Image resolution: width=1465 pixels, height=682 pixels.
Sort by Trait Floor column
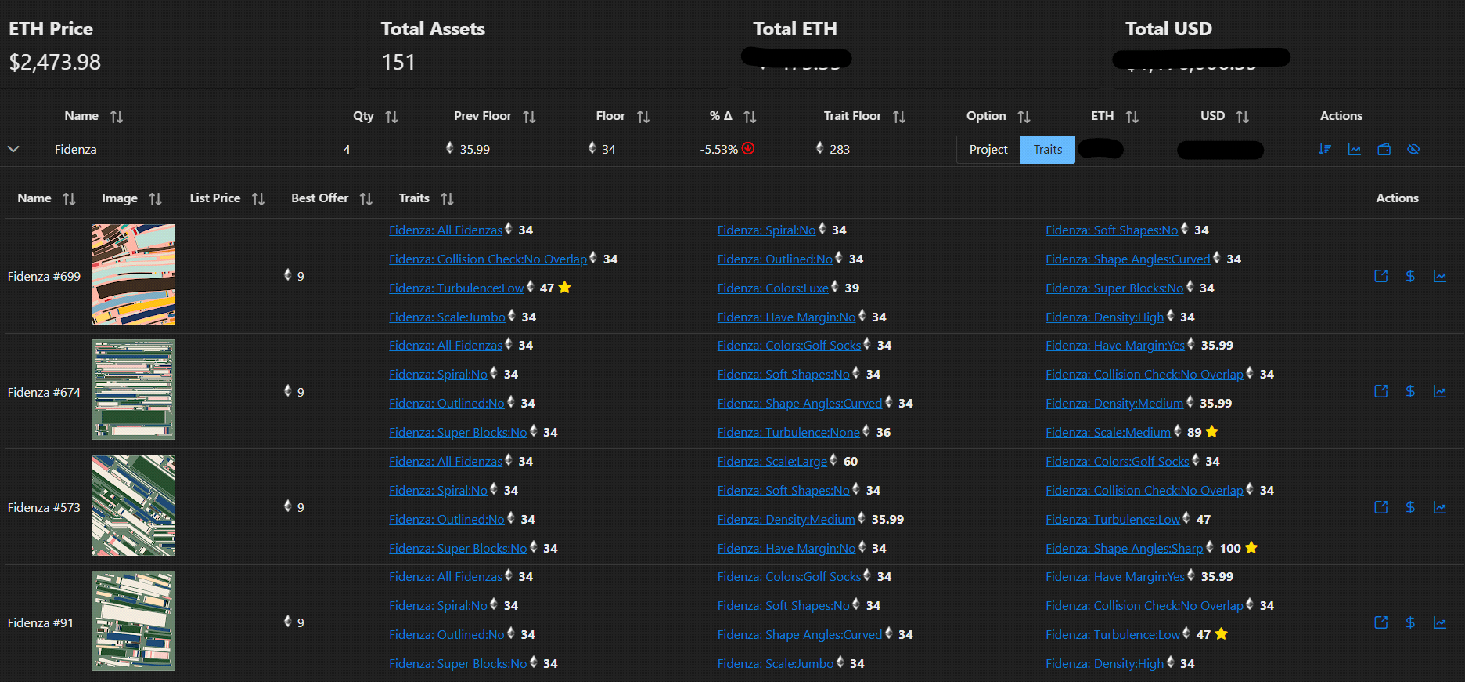tap(899, 117)
